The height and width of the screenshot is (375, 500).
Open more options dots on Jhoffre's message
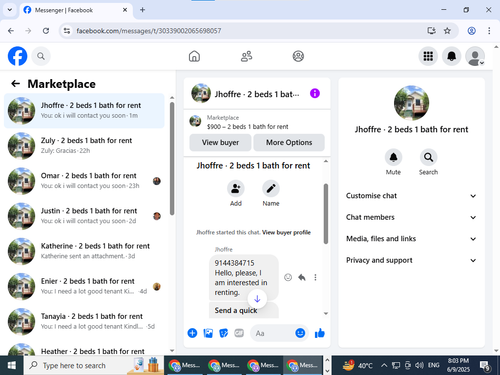point(315,277)
